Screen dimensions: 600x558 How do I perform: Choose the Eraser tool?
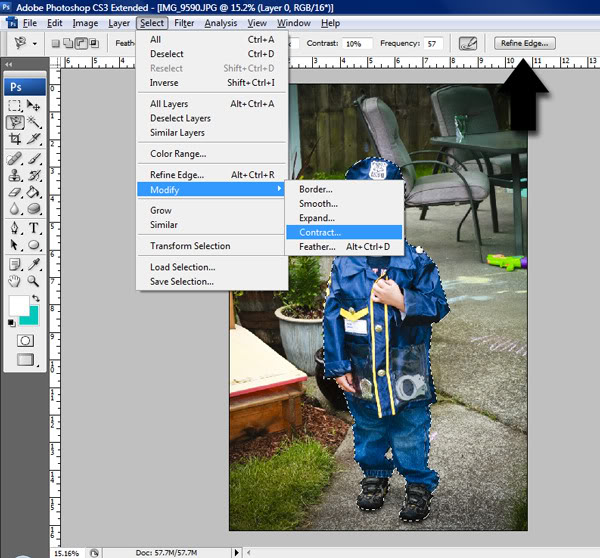pos(15,192)
